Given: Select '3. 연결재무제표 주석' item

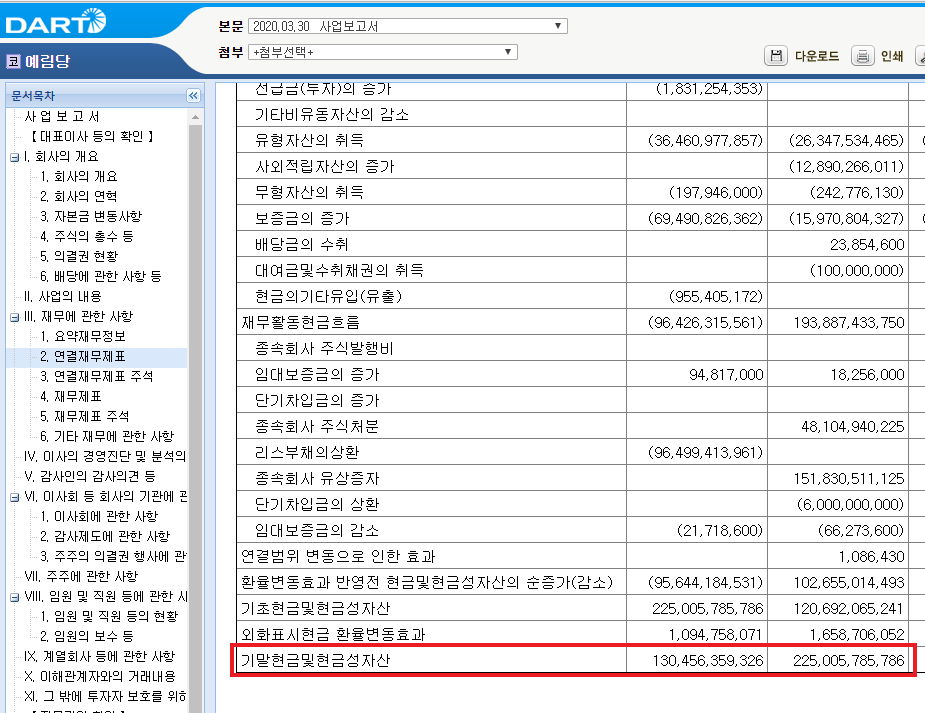Looking at the screenshot, I should point(95,376).
